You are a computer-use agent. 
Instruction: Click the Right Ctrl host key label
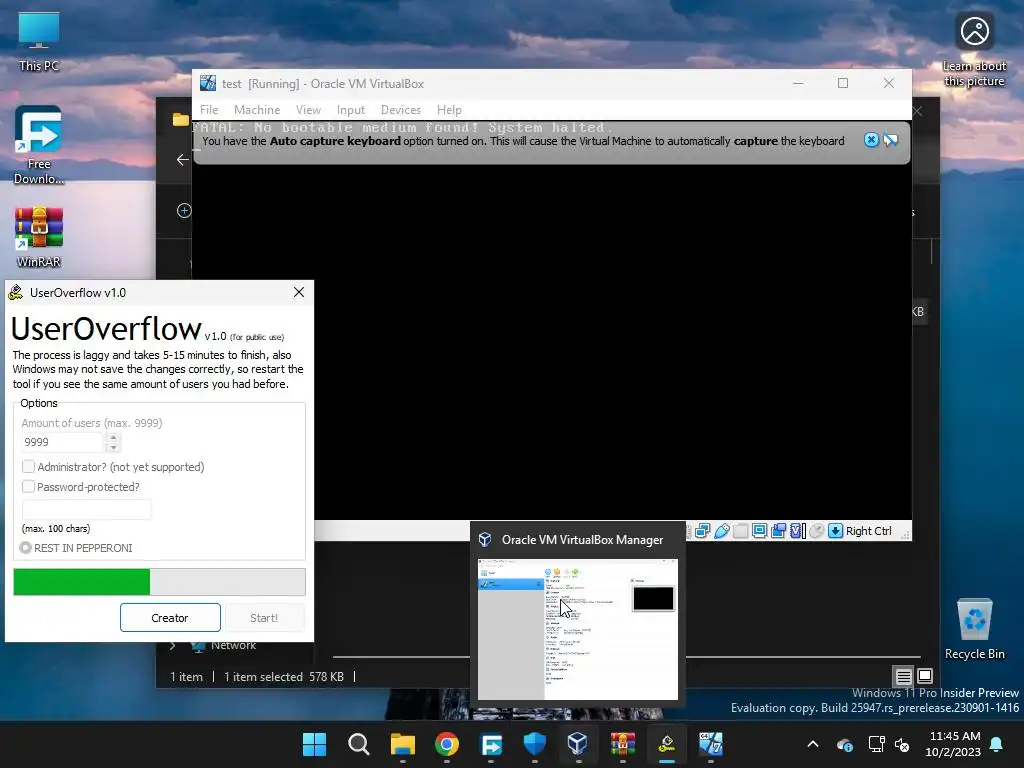pyautogui.click(x=869, y=531)
